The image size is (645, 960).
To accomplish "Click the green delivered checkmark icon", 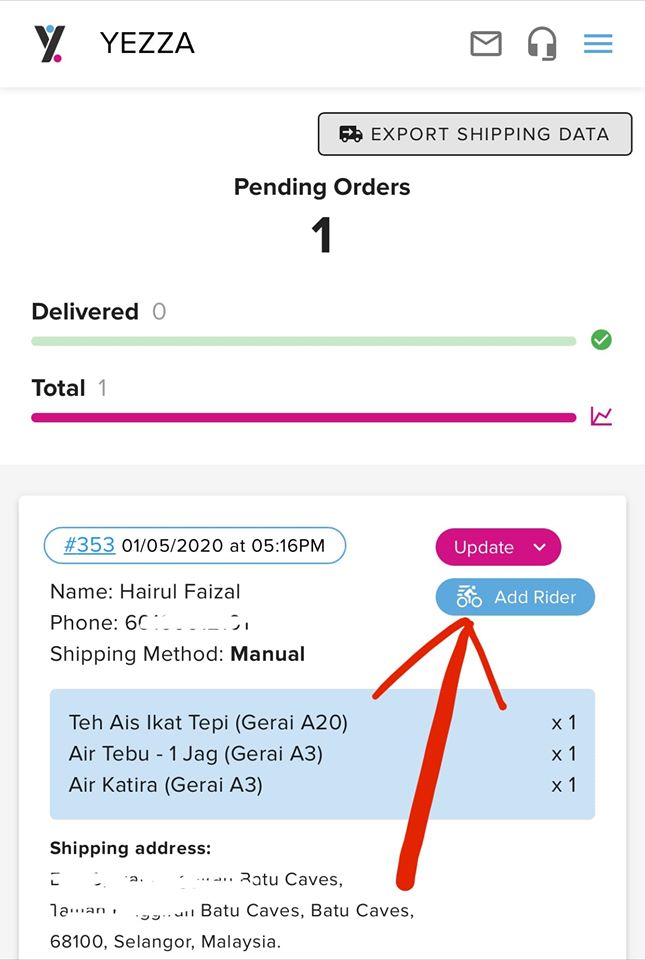I will pyautogui.click(x=601, y=340).
